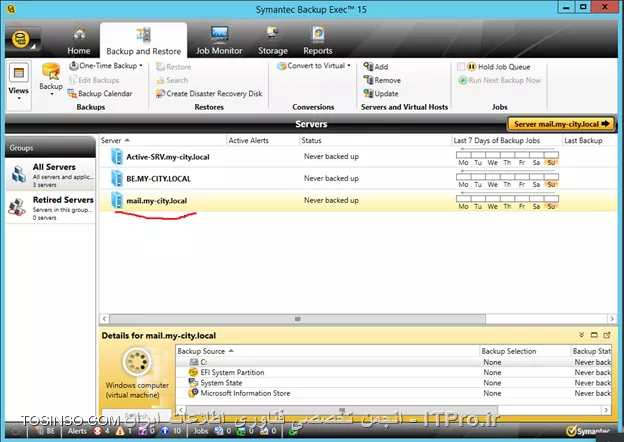624x442 pixels.
Task: Select the System State row
Action: [394, 383]
